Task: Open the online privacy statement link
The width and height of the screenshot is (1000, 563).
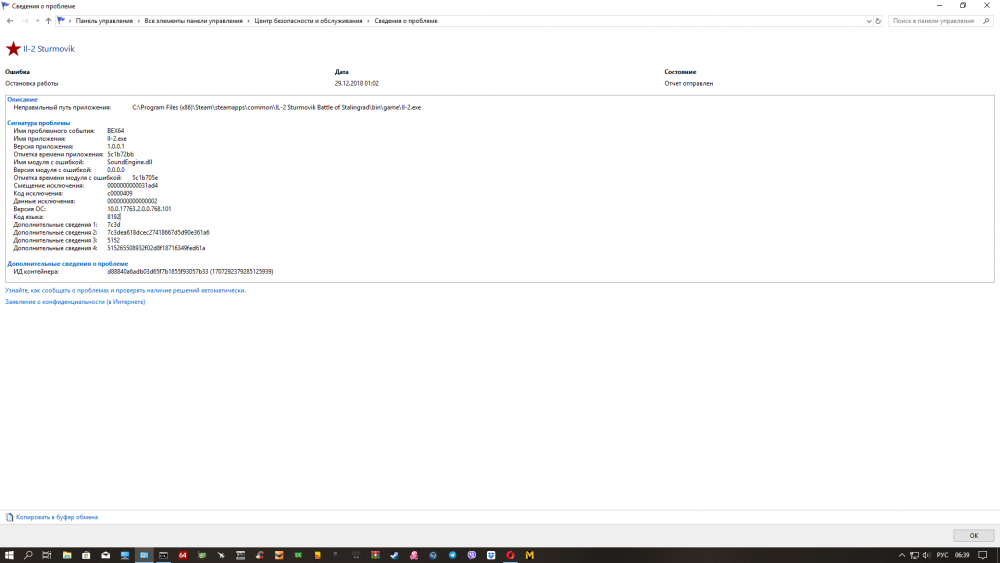Action: click(x=75, y=302)
